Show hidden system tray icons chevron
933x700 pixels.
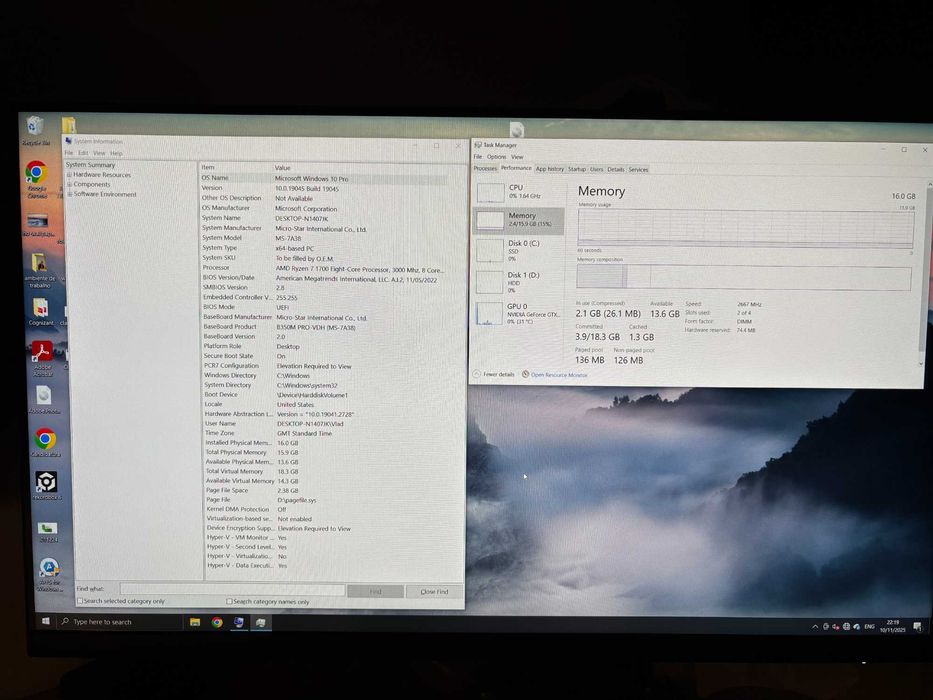[814, 627]
